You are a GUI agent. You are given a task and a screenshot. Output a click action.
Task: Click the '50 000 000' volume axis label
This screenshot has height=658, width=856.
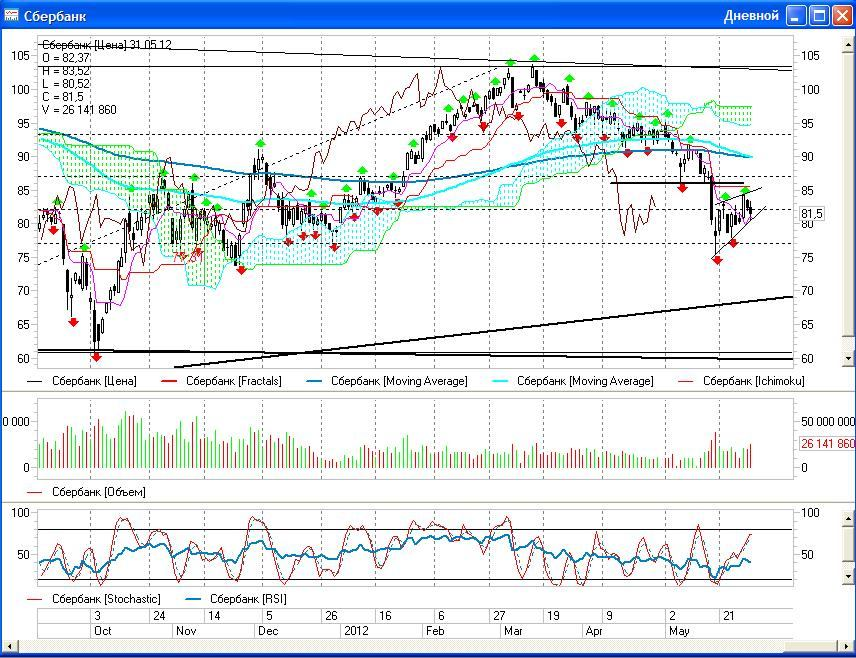point(828,422)
